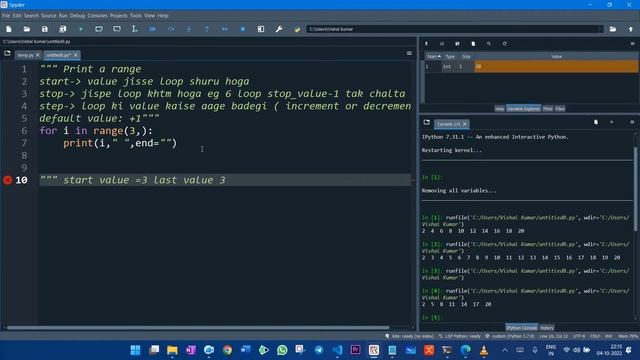Click the editor horizontal scrollbar

click(x=198, y=328)
